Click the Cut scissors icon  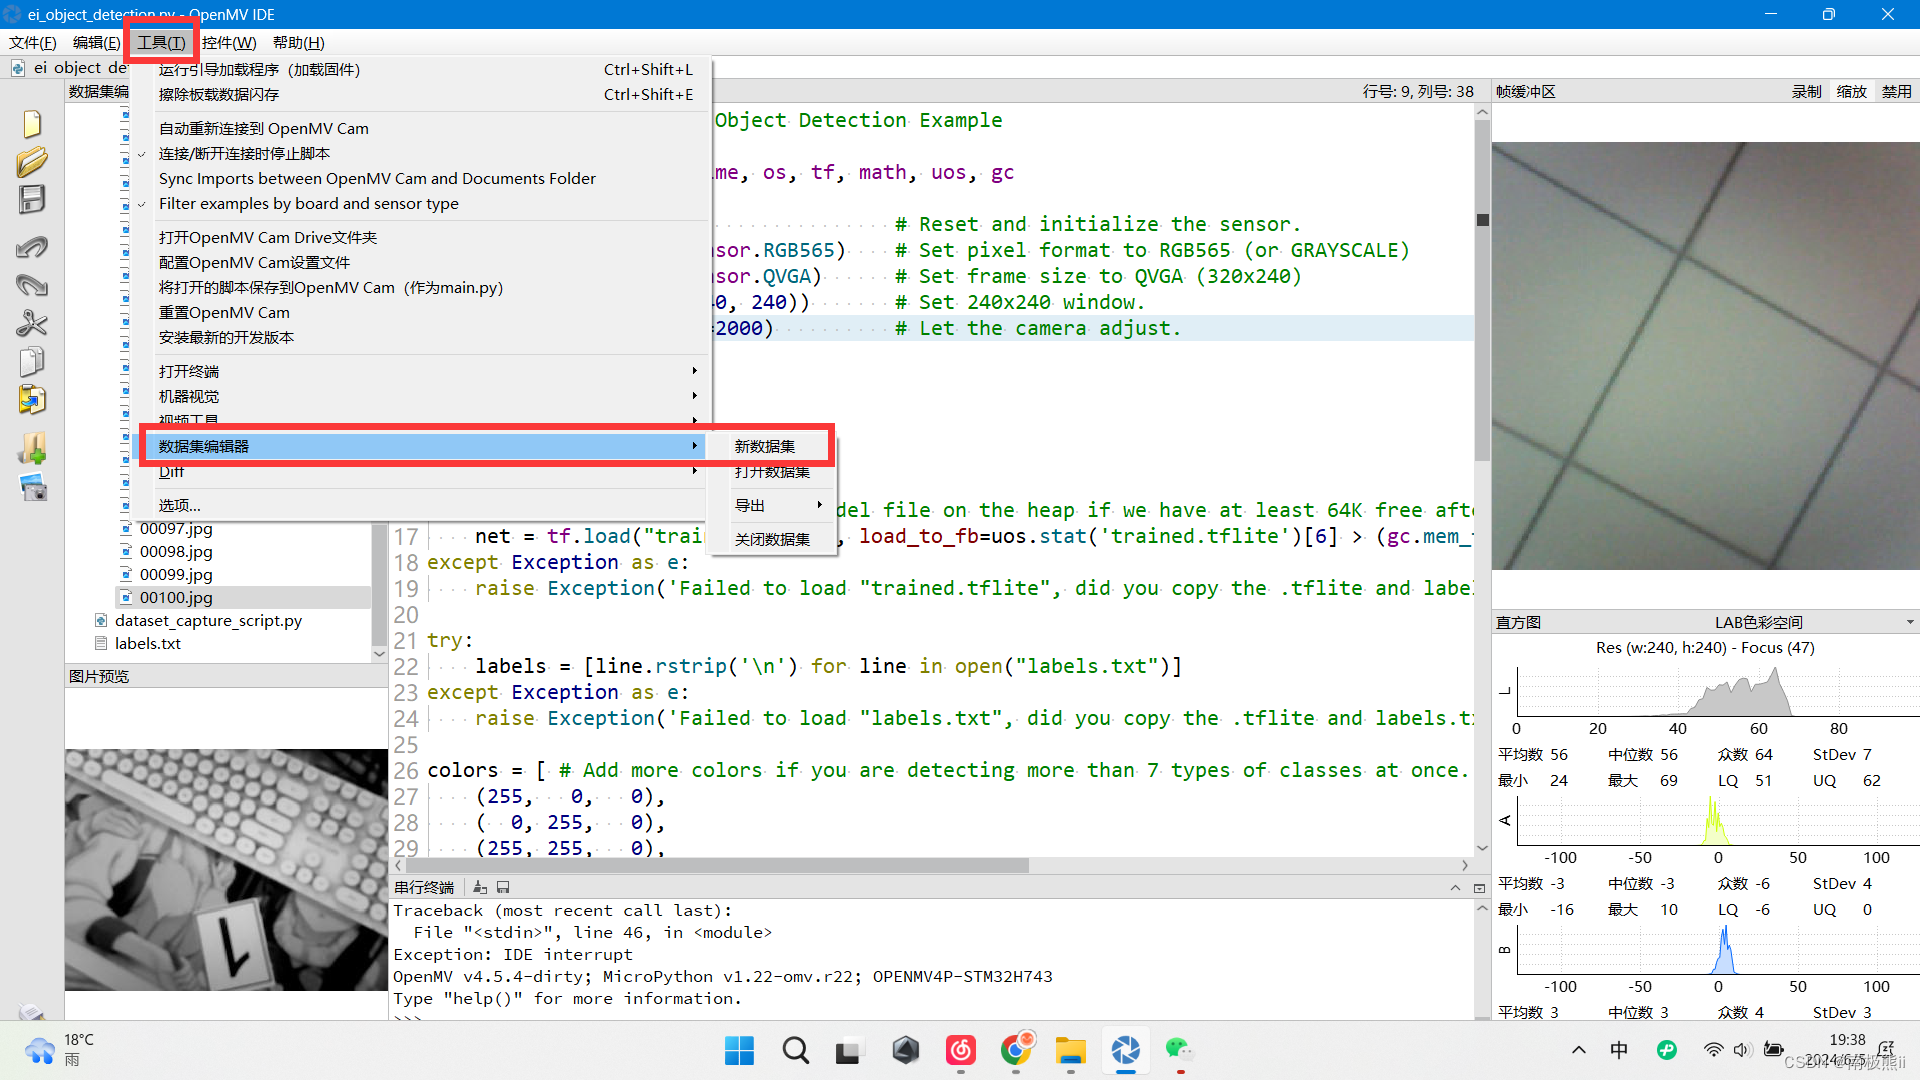pos(32,323)
